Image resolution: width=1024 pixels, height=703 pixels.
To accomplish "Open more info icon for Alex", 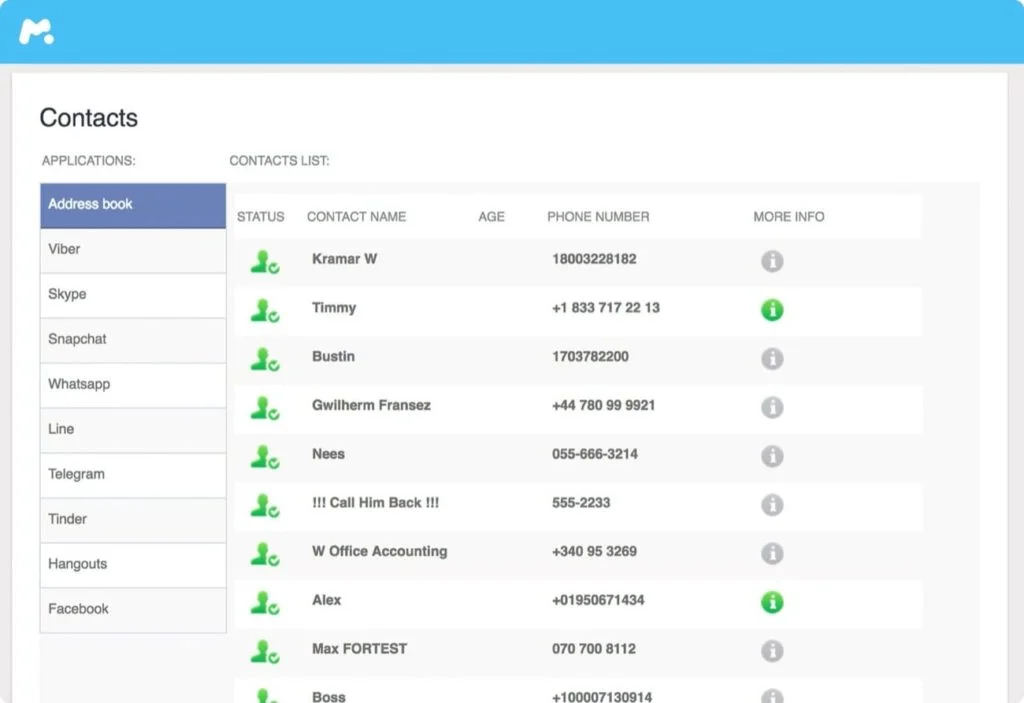I will pyautogui.click(x=771, y=602).
